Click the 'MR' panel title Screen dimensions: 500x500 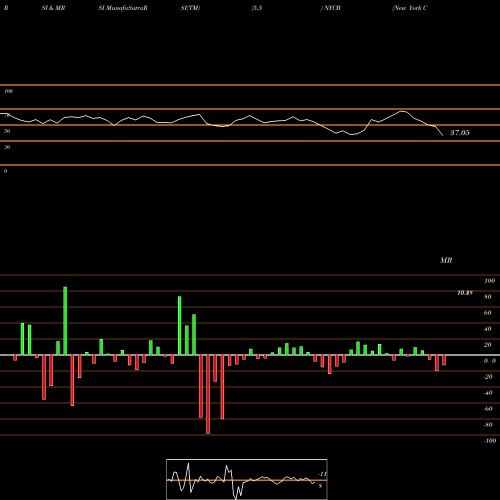(446, 260)
